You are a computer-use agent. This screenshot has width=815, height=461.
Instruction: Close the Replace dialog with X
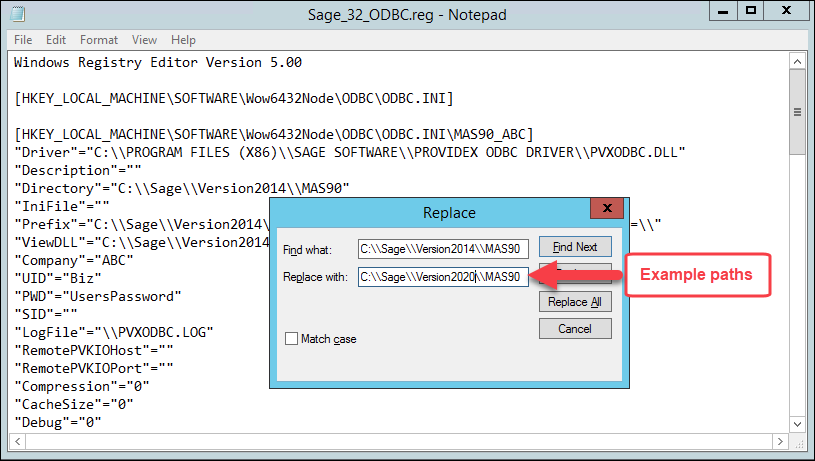(x=607, y=208)
